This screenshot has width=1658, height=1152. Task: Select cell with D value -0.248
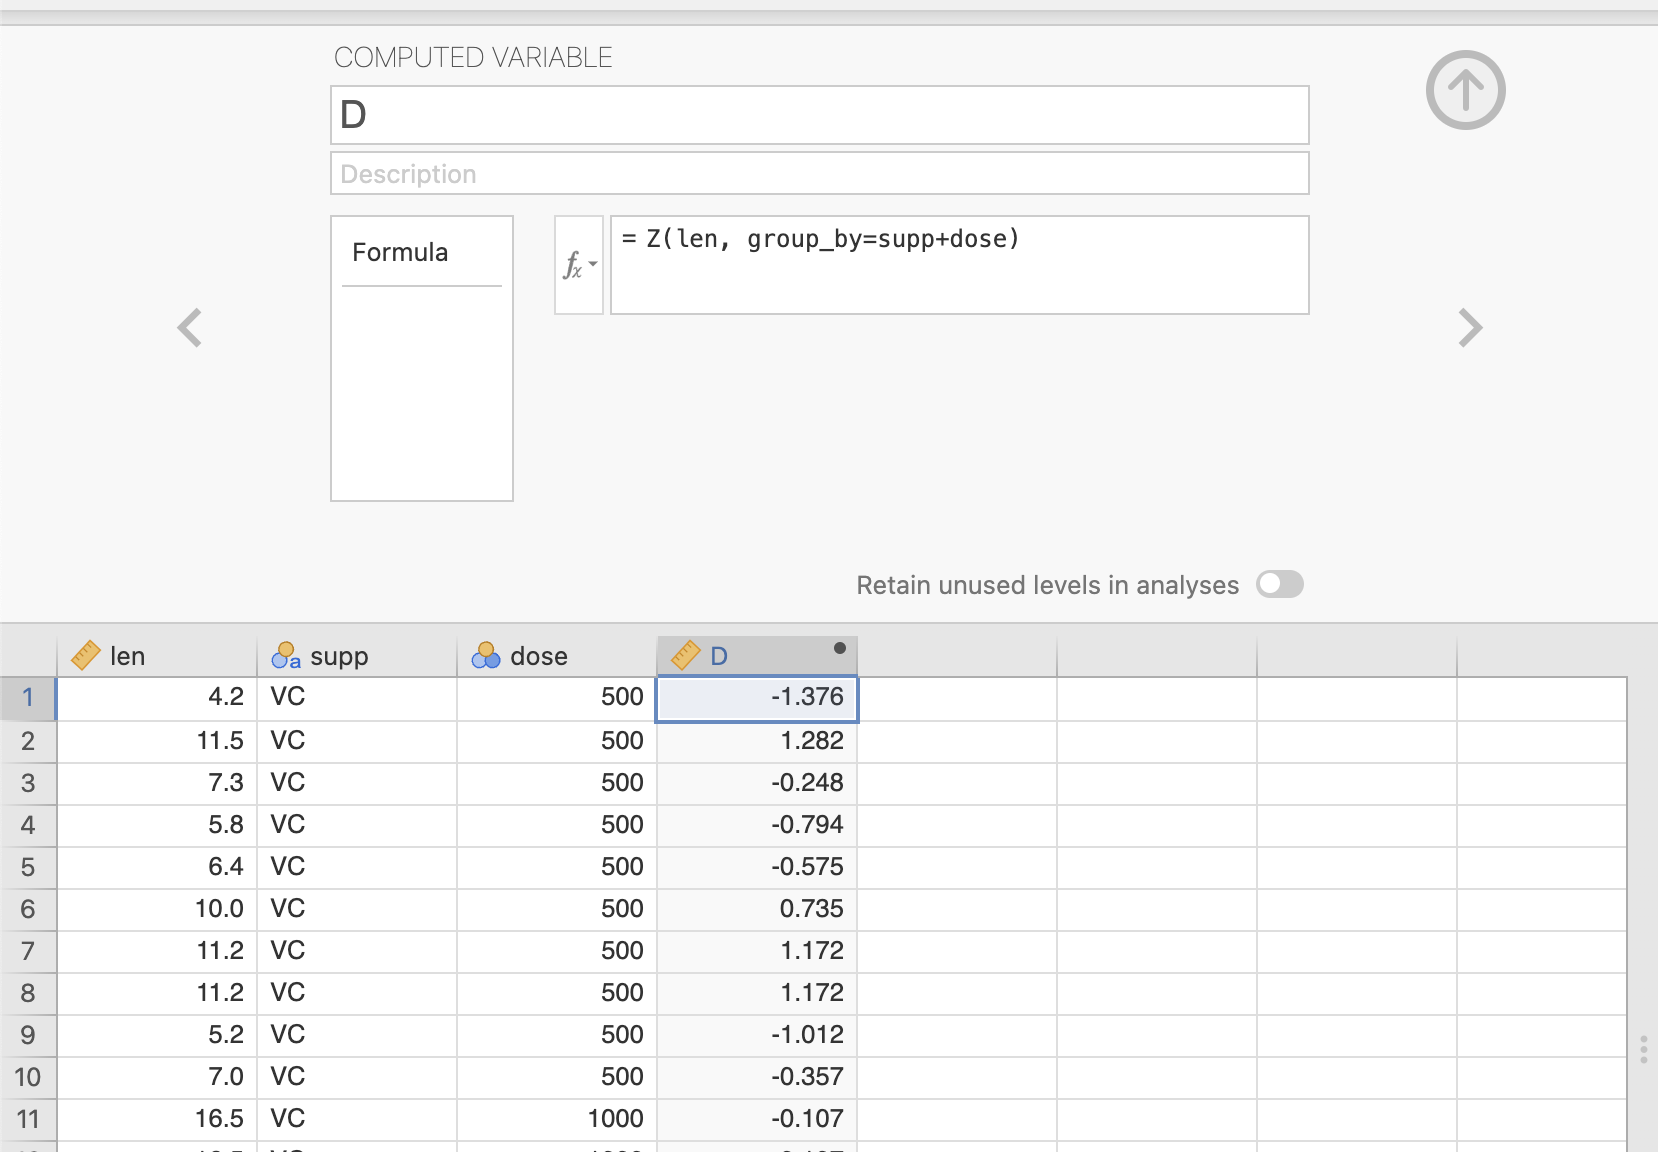tap(757, 783)
